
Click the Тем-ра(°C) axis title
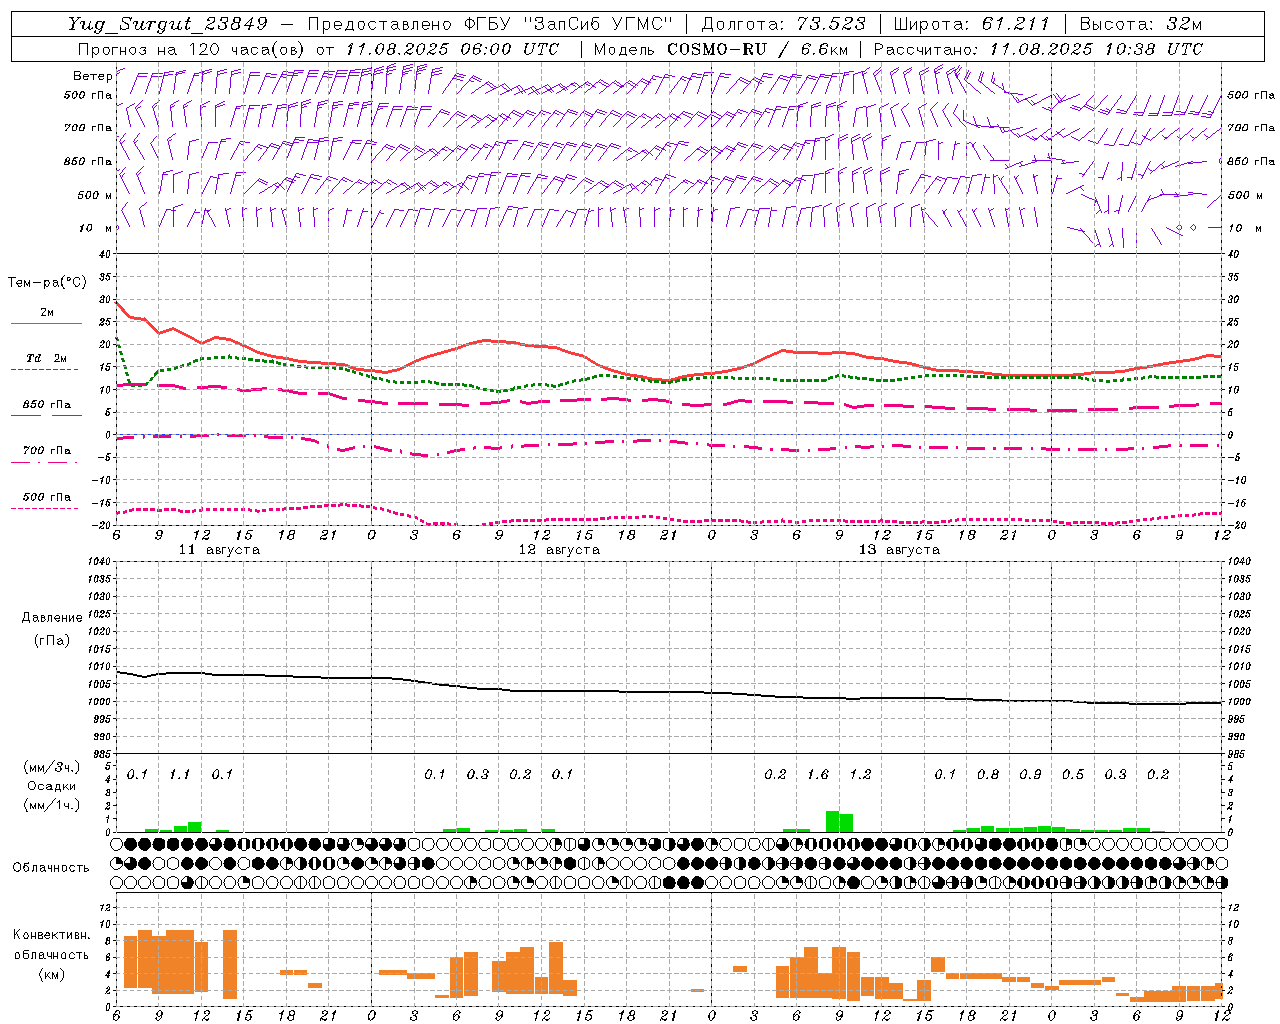click(47, 283)
